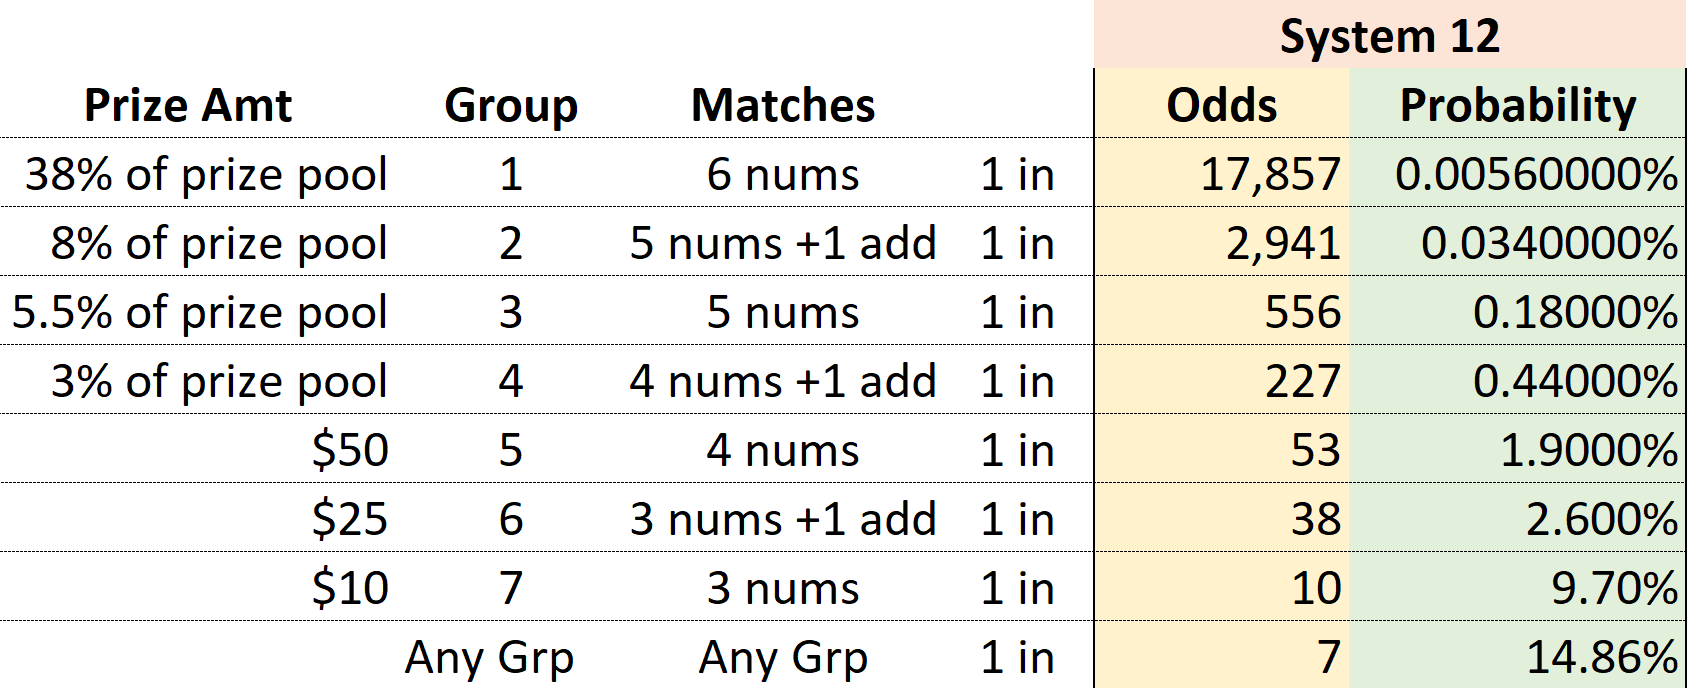Viewport: 1687px width, 688px height.
Task: Select the 3 nums +1 add cell
Action: pos(783,519)
